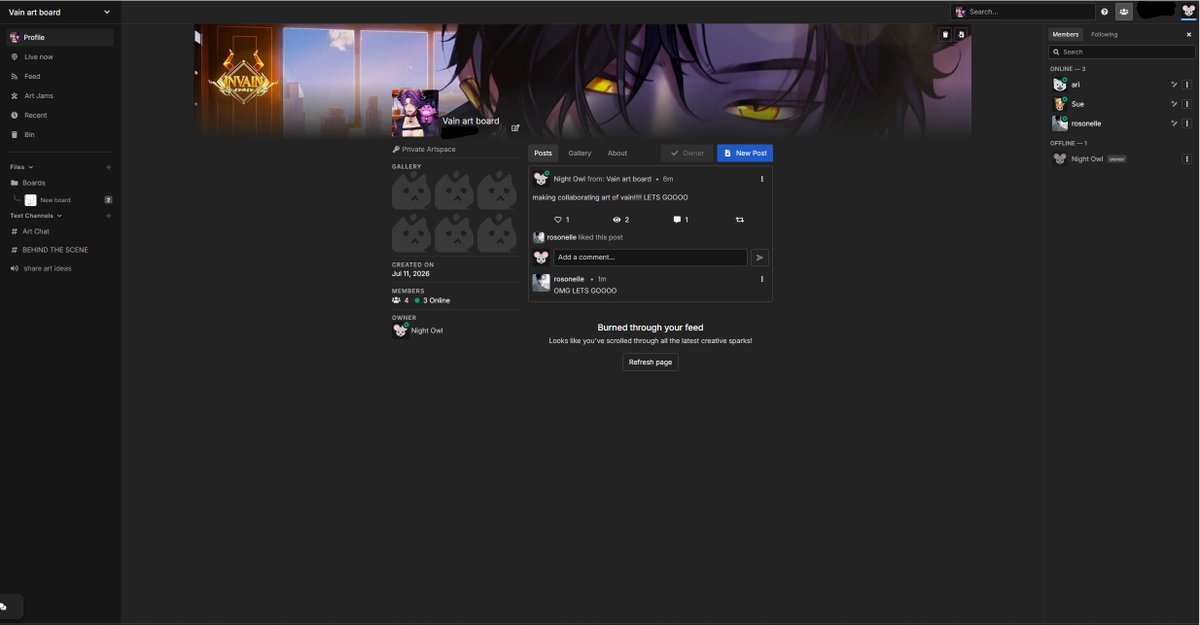The image size is (1200, 625).
Task: Switch to the About tab
Action: pos(617,153)
